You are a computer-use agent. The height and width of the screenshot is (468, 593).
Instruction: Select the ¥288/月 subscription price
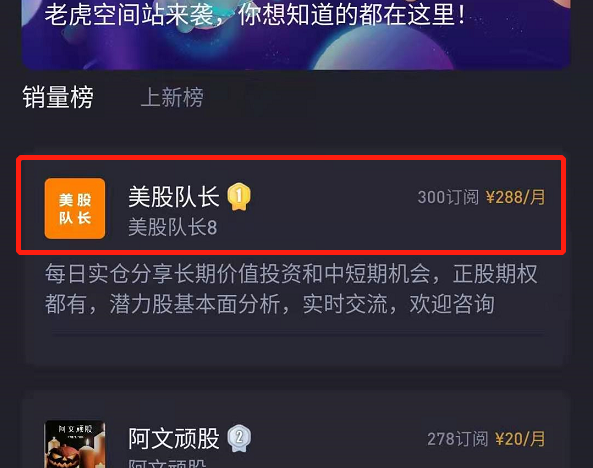516,197
